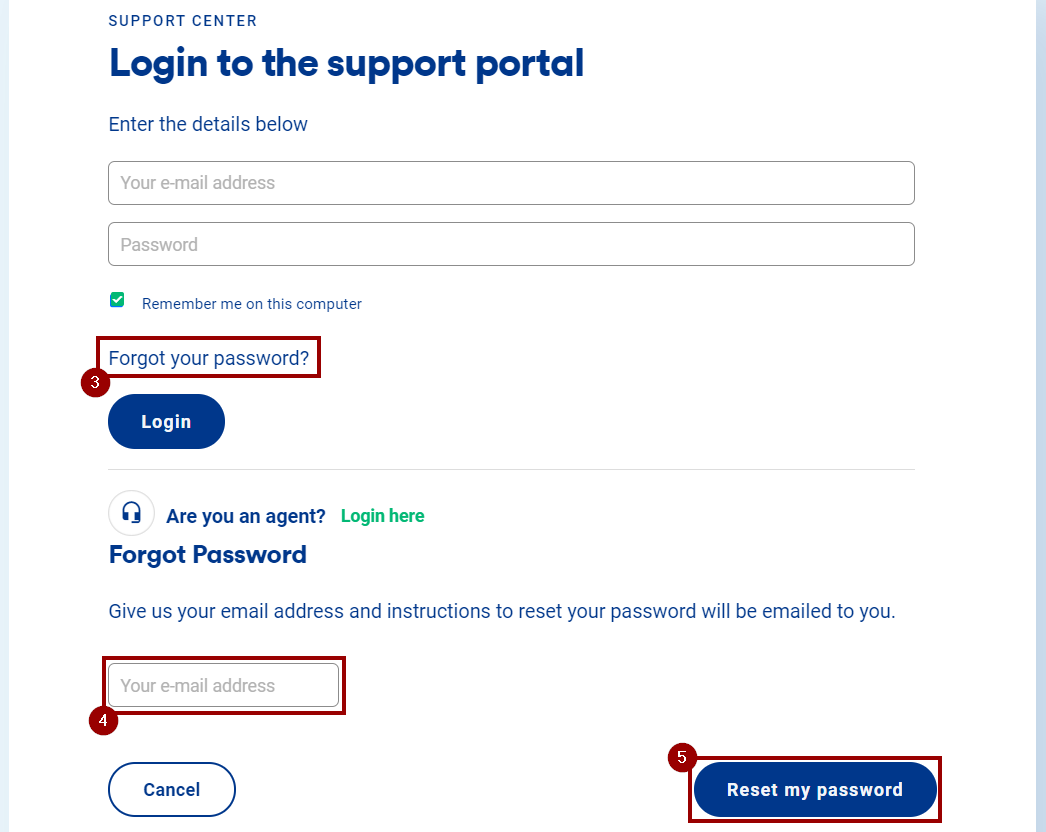Click into the Password field
The height and width of the screenshot is (832, 1046).
pyautogui.click(x=511, y=244)
